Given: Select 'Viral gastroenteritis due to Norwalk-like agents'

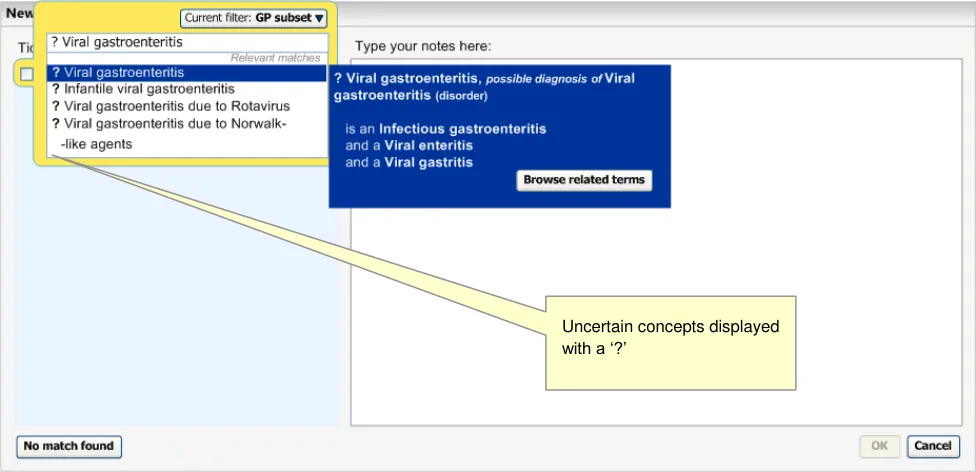Looking at the screenshot, I should [170, 124].
